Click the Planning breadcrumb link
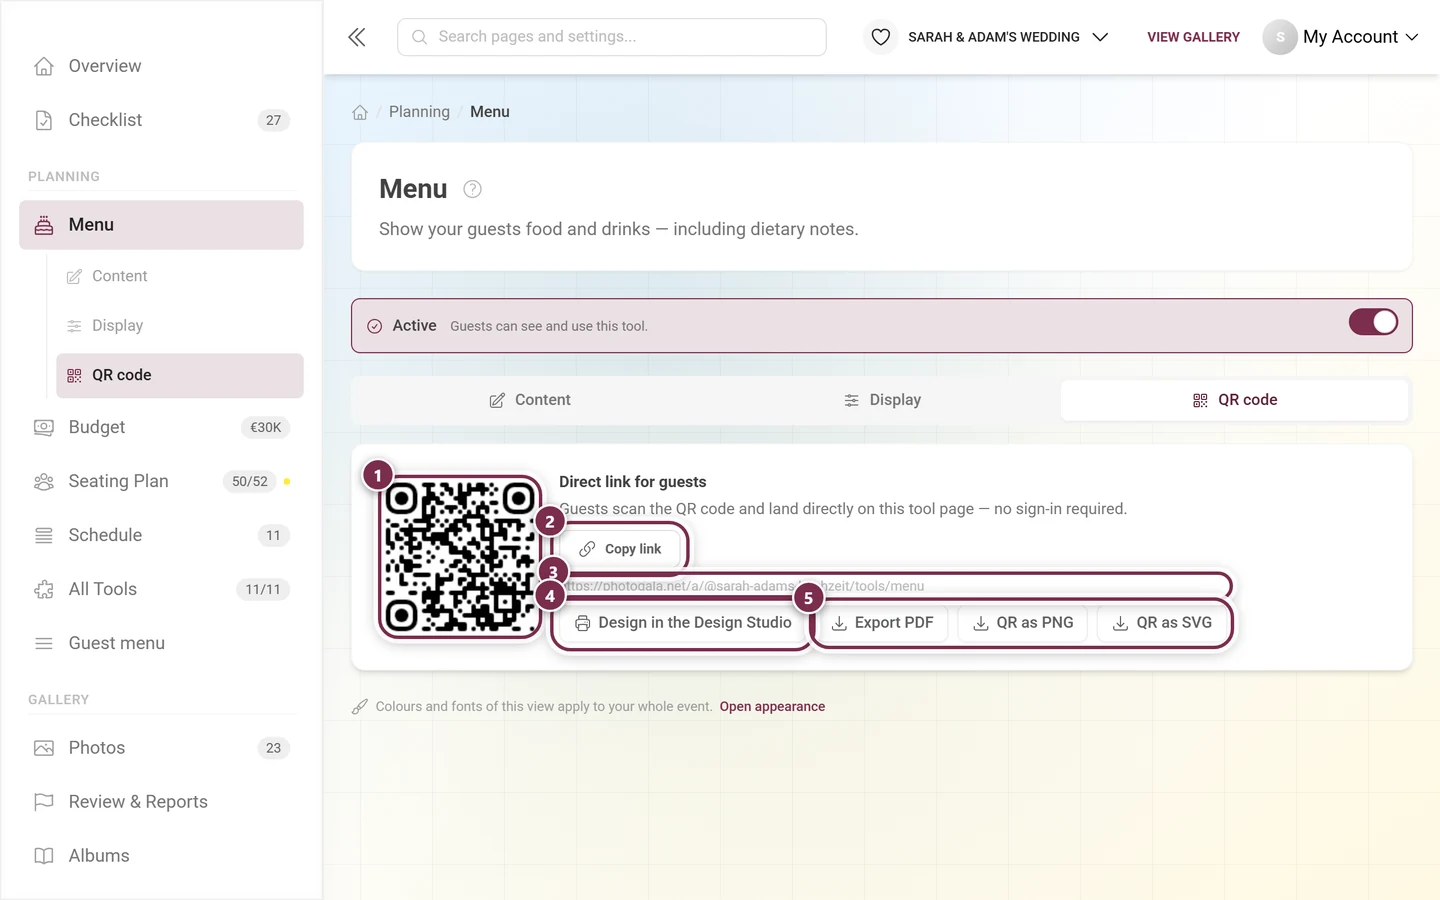The width and height of the screenshot is (1440, 900). click(419, 112)
